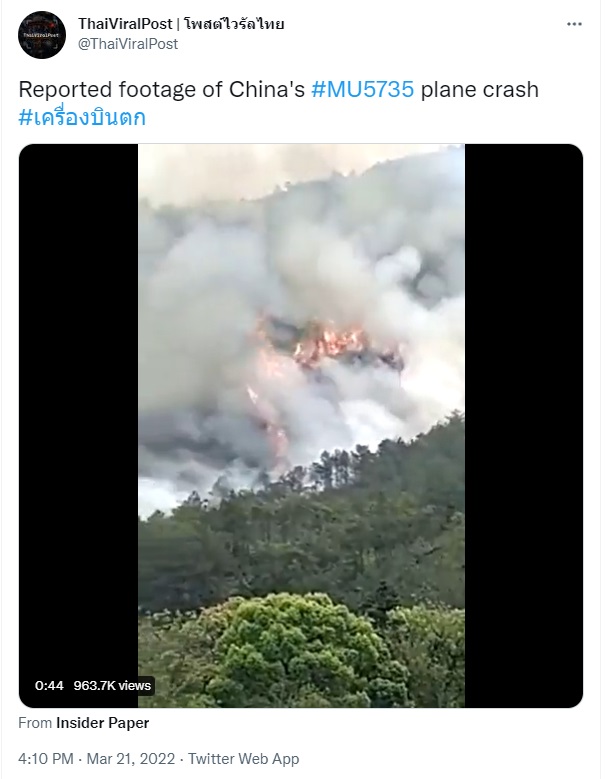Open the 4:10 PM tweet timestamp
Image resolution: width=605 pixels, height=779 pixels.
tap(46, 759)
